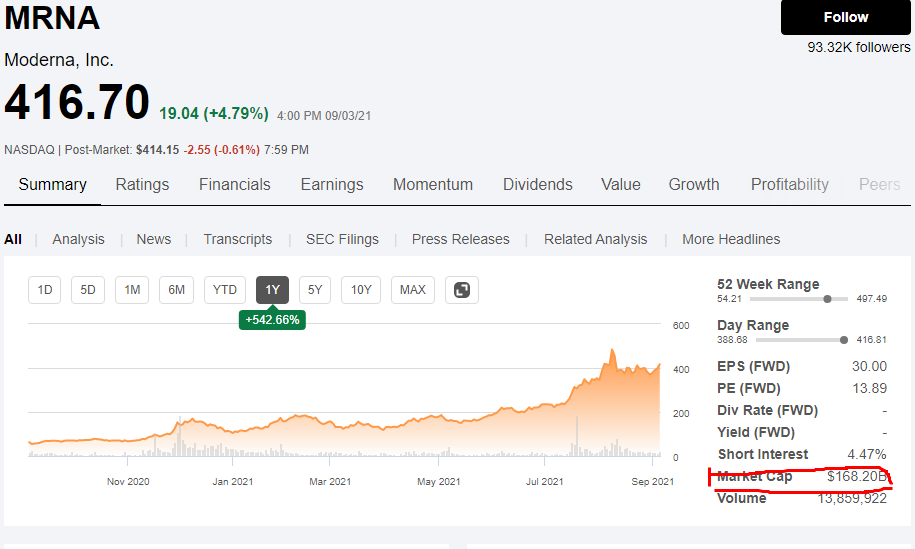Click the Sep 2021 axis label
Image resolution: width=915 pixels, height=549 pixels.
(x=652, y=482)
